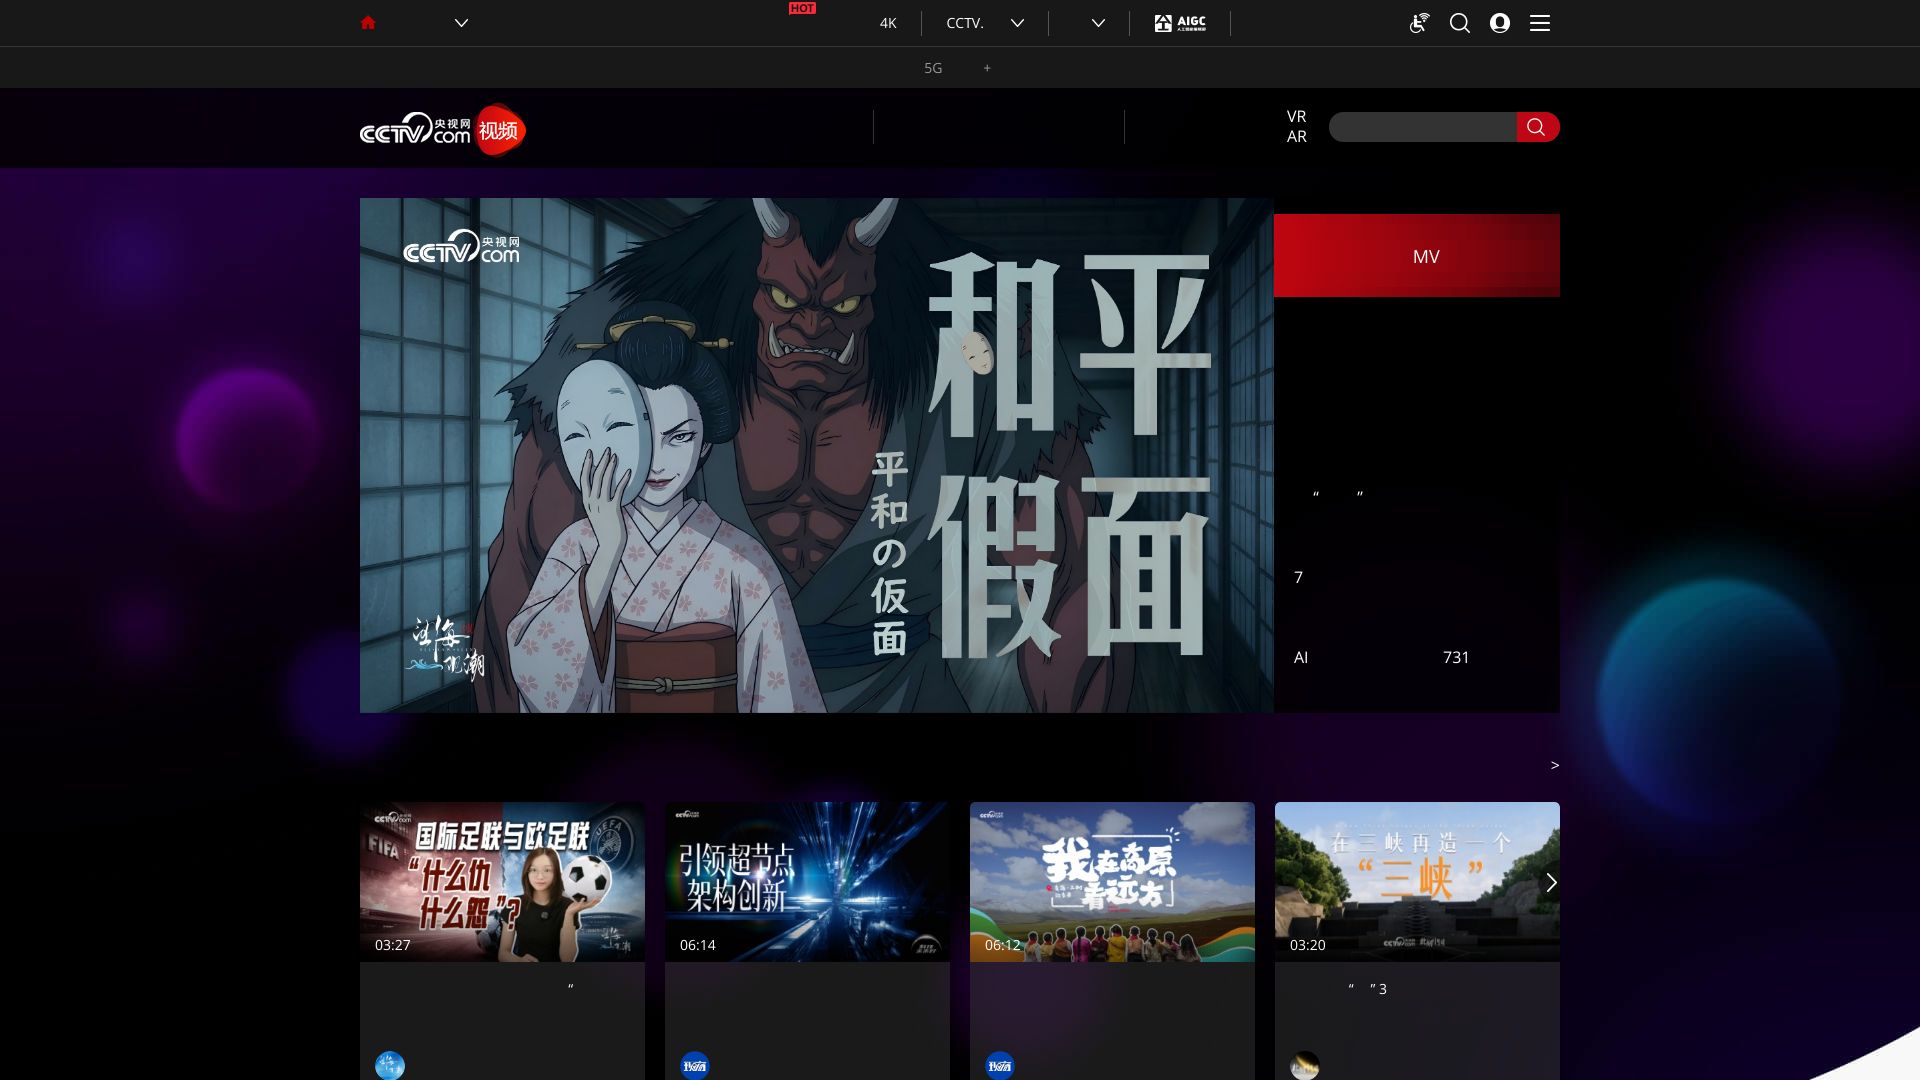The width and height of the screenshot is (1920, 1080).
Task: Open banner sidebar item with AI and 731
Action: click(x=1417, y=657)
